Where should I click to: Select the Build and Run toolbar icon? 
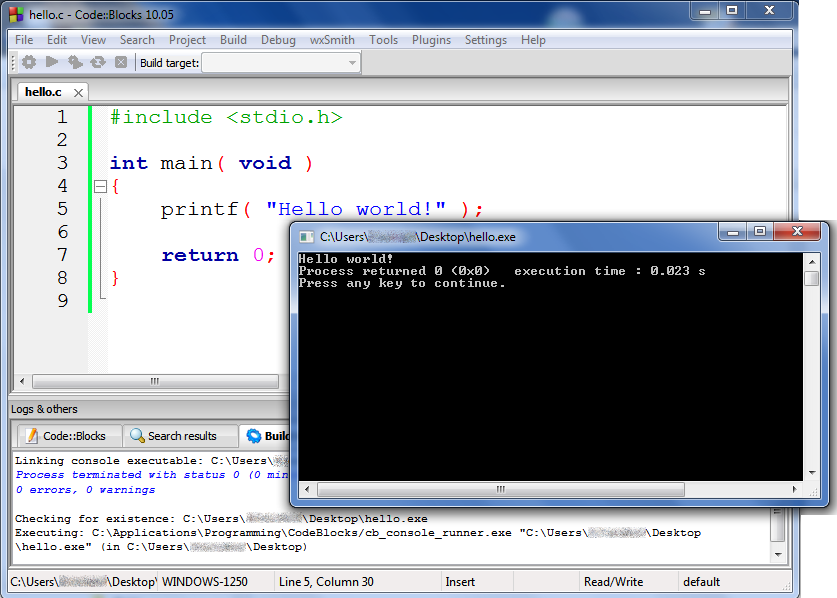coord(74,62)
